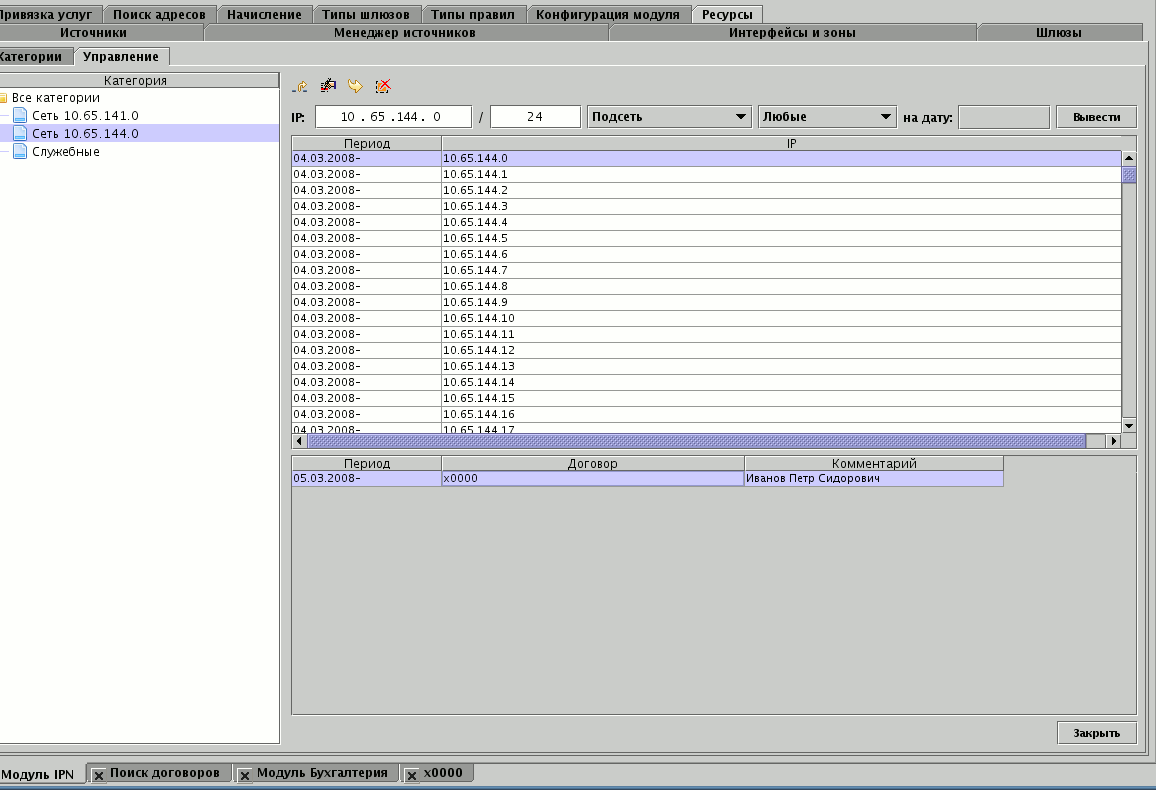Click the yellow arrow icon in toolbar
This screenshot has width=1156, height=790.
coord(355,87)
